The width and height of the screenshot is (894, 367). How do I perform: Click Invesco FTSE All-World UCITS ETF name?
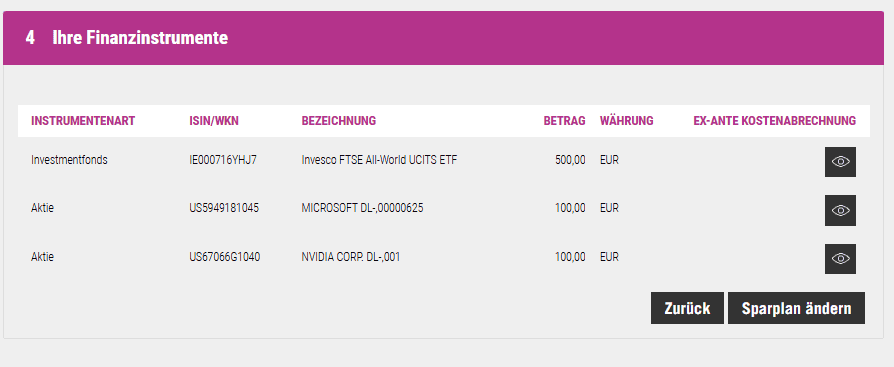click(379, 160)
